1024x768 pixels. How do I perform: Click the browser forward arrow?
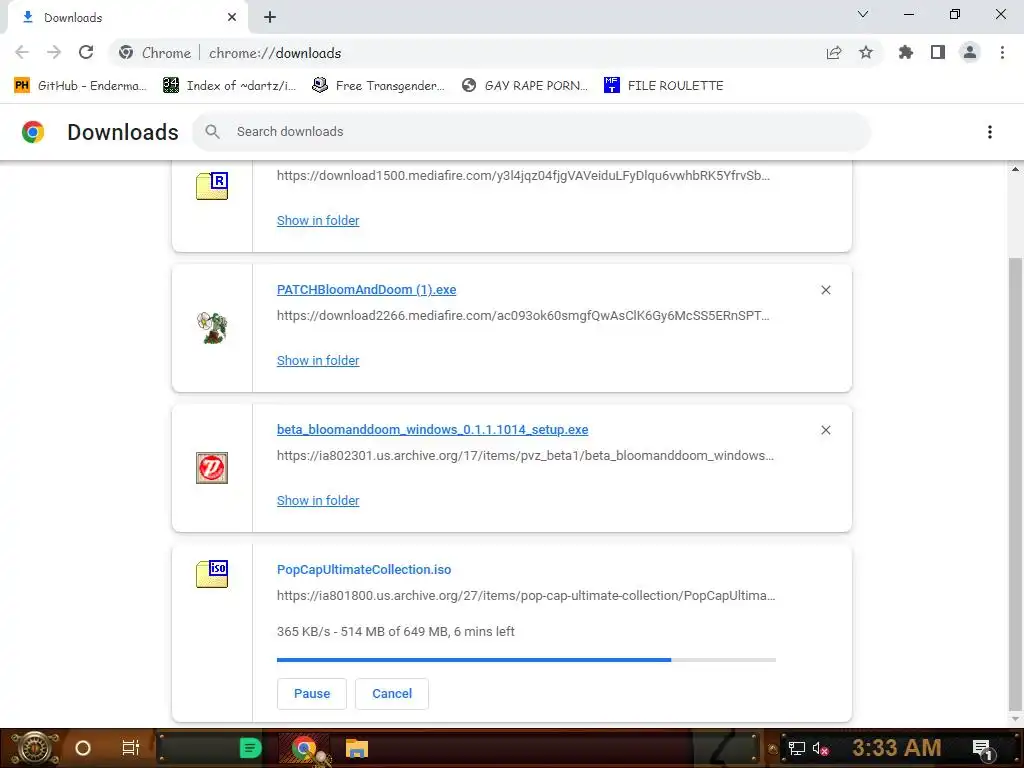(54, 52)
